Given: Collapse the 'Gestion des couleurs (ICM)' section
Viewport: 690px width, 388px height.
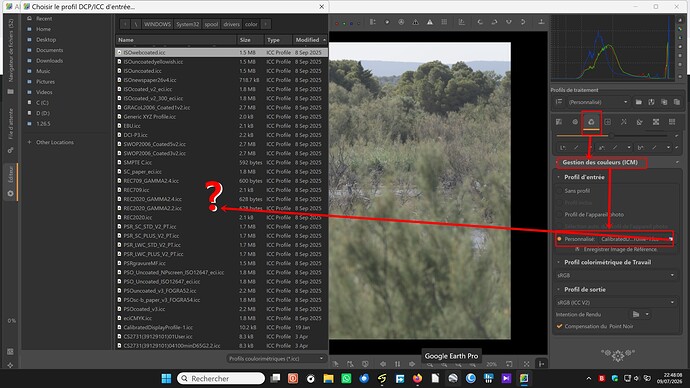Looking at the screenshot, I should [x=600, y=162].
